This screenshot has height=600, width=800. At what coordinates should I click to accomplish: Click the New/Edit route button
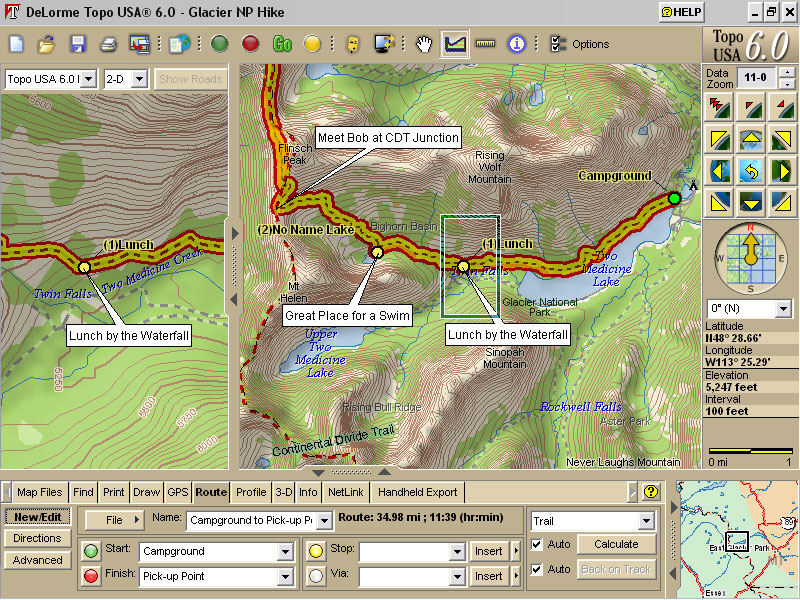(38, 517)
